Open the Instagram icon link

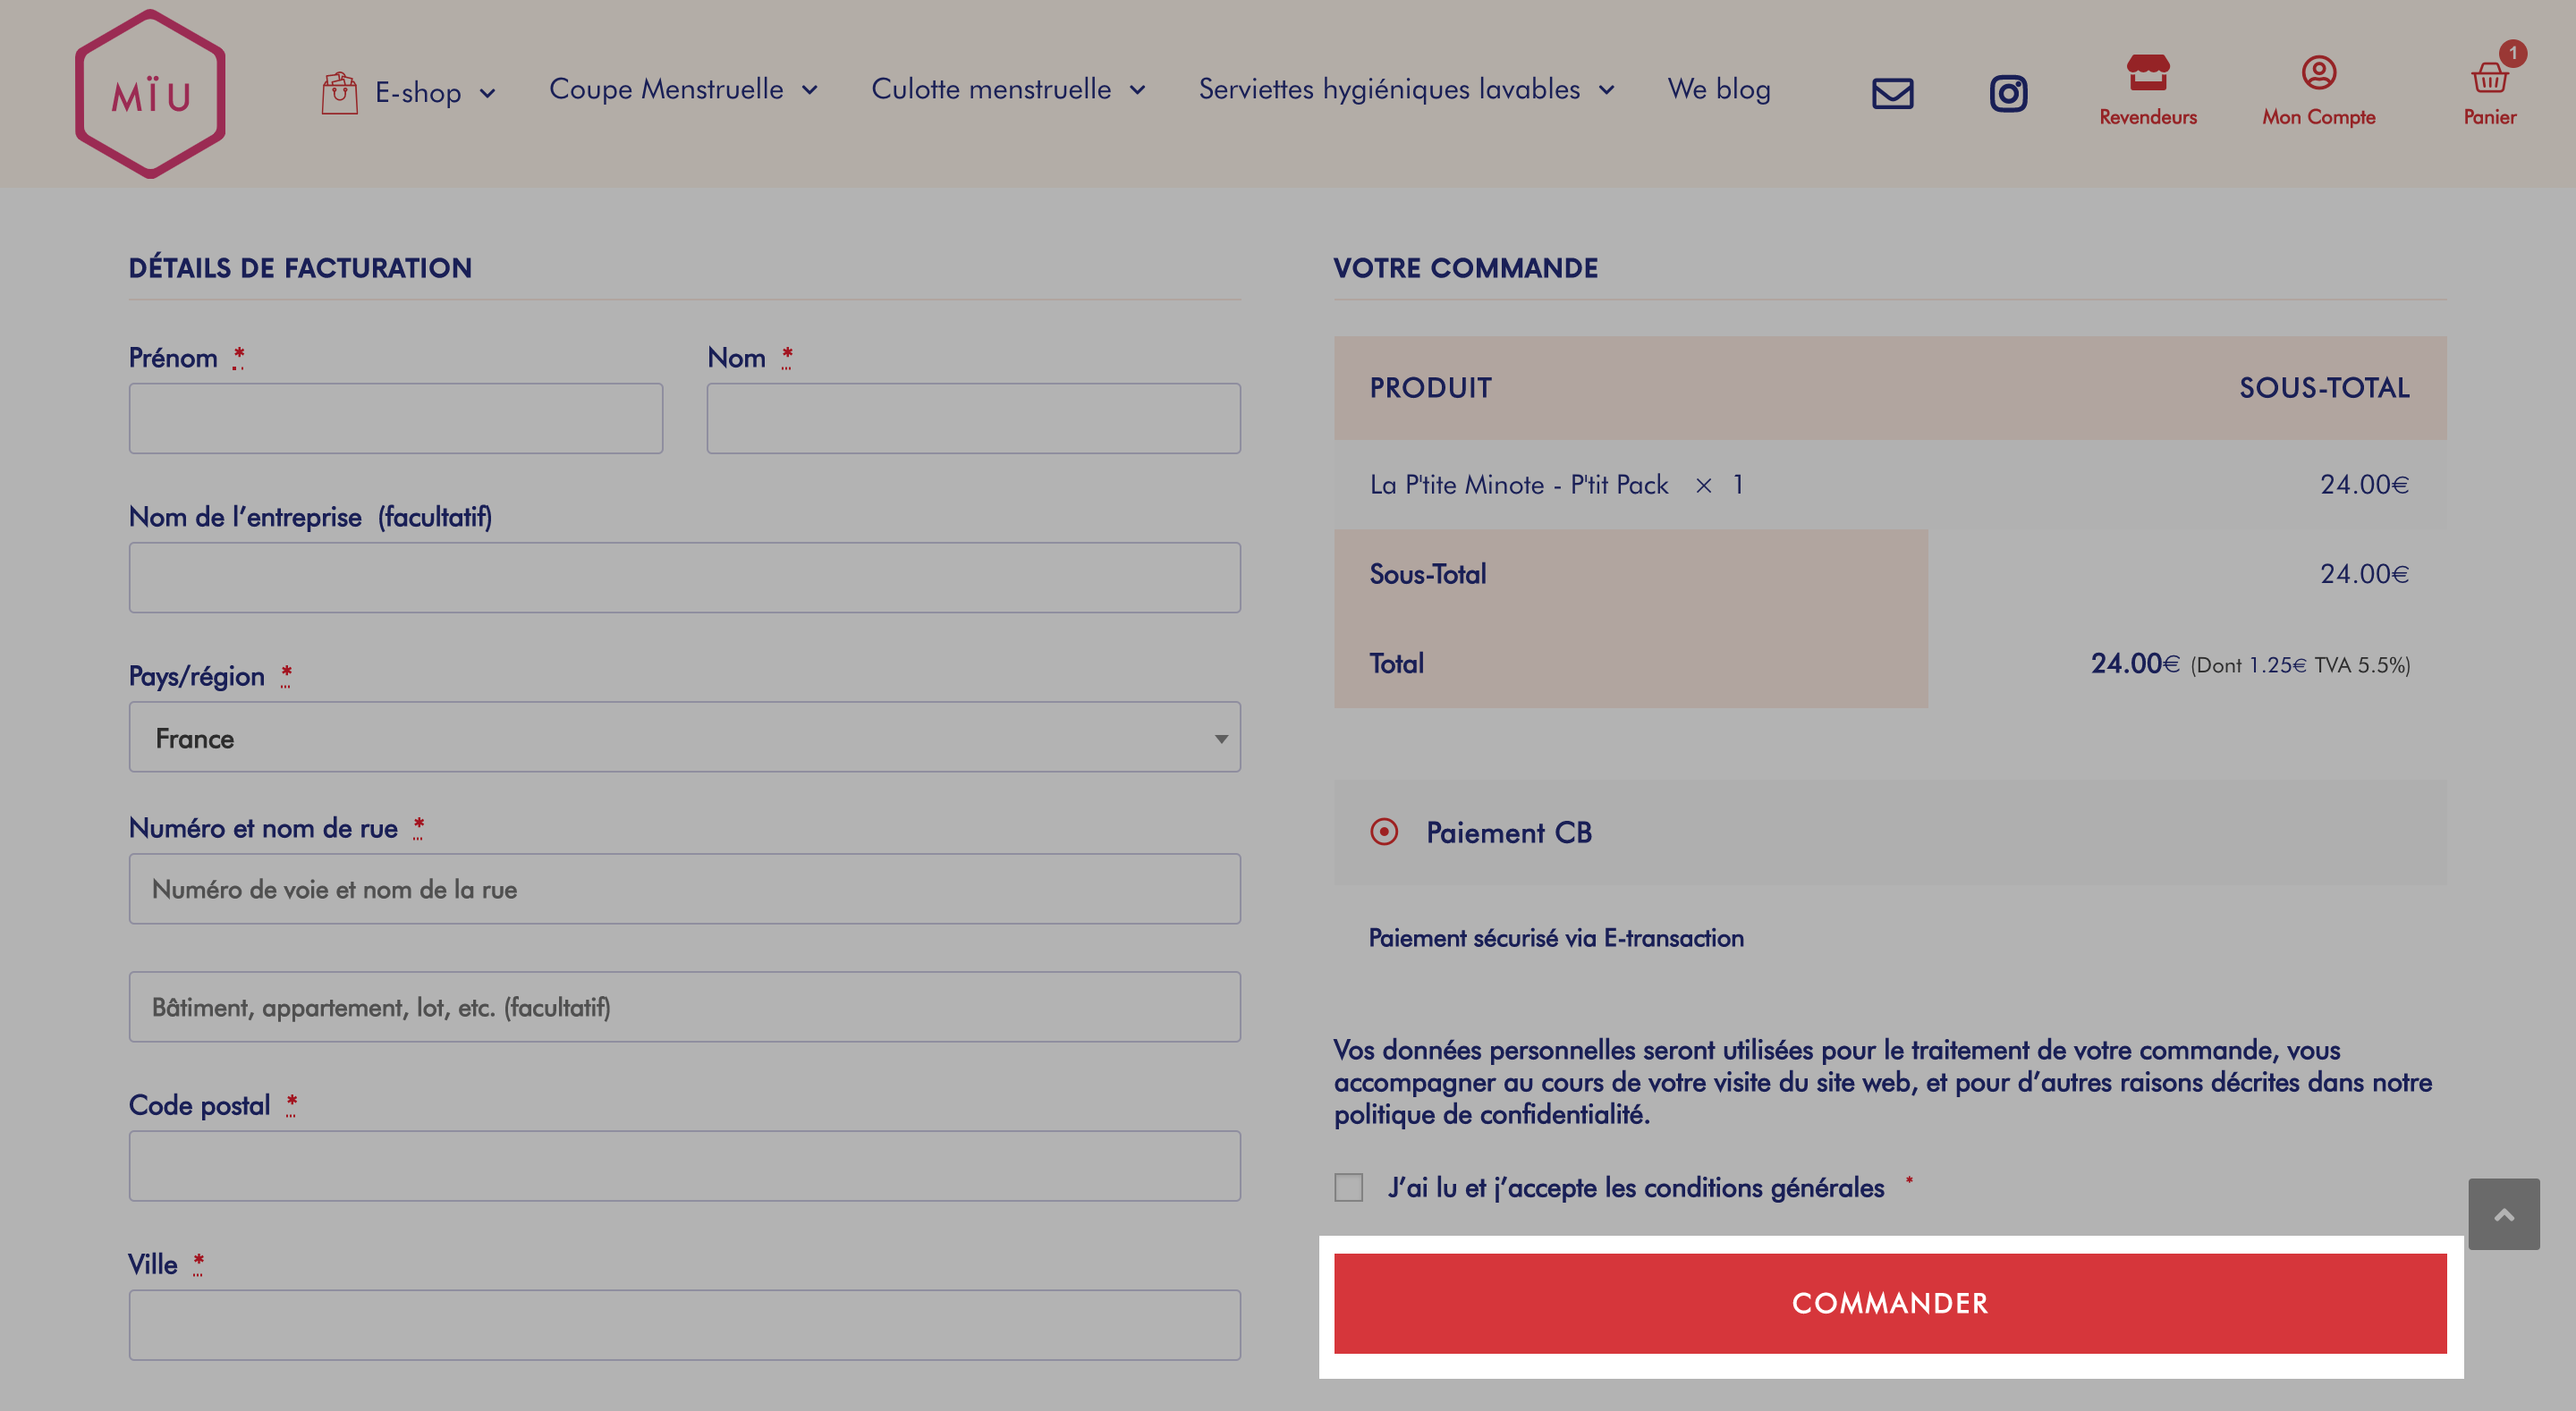tap(2008, 94)
